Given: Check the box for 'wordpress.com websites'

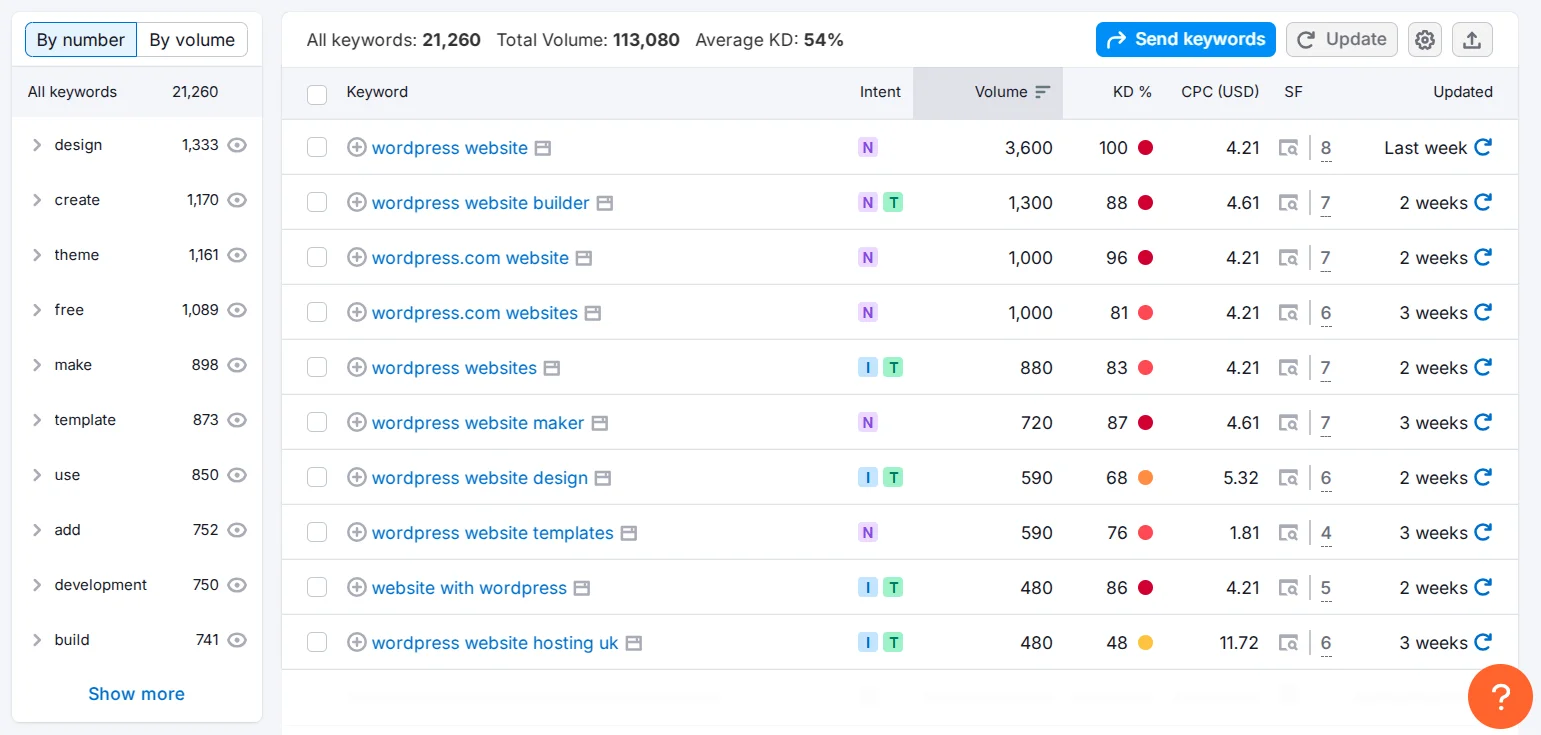Looking at the screenshot, I should [x=317, y=312].
